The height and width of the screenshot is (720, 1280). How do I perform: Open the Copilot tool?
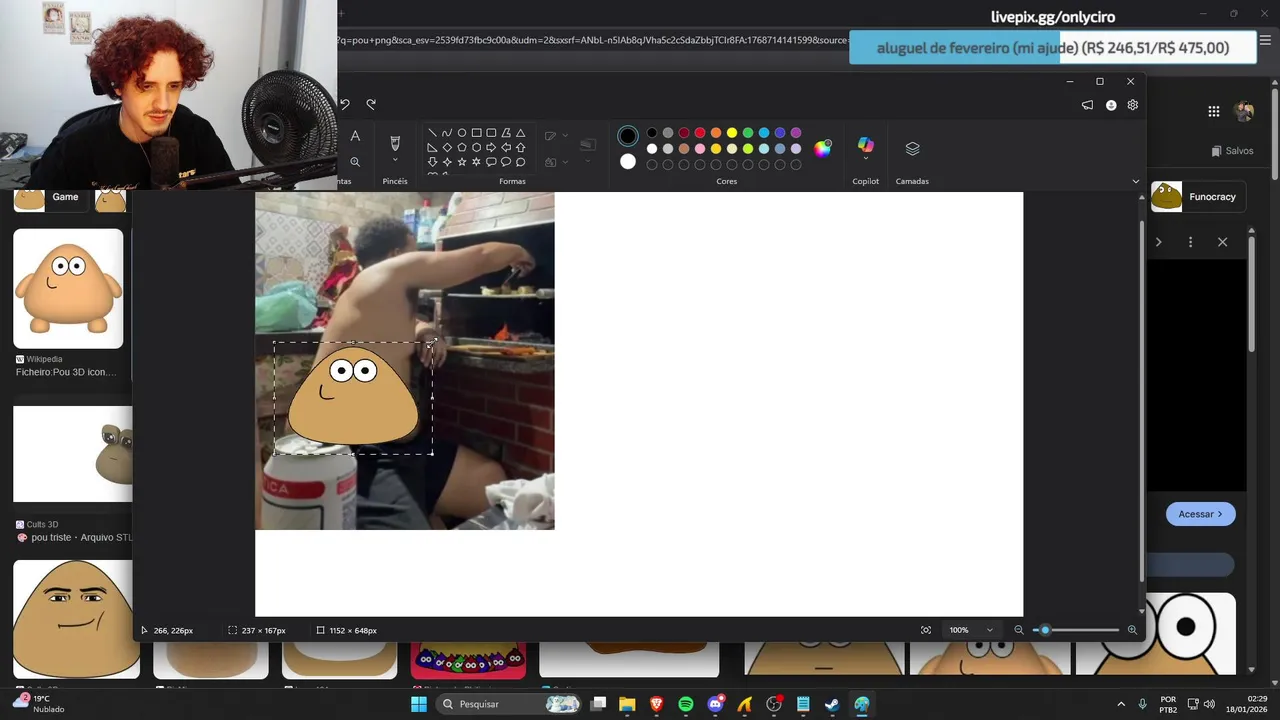(x=866, y=145)
